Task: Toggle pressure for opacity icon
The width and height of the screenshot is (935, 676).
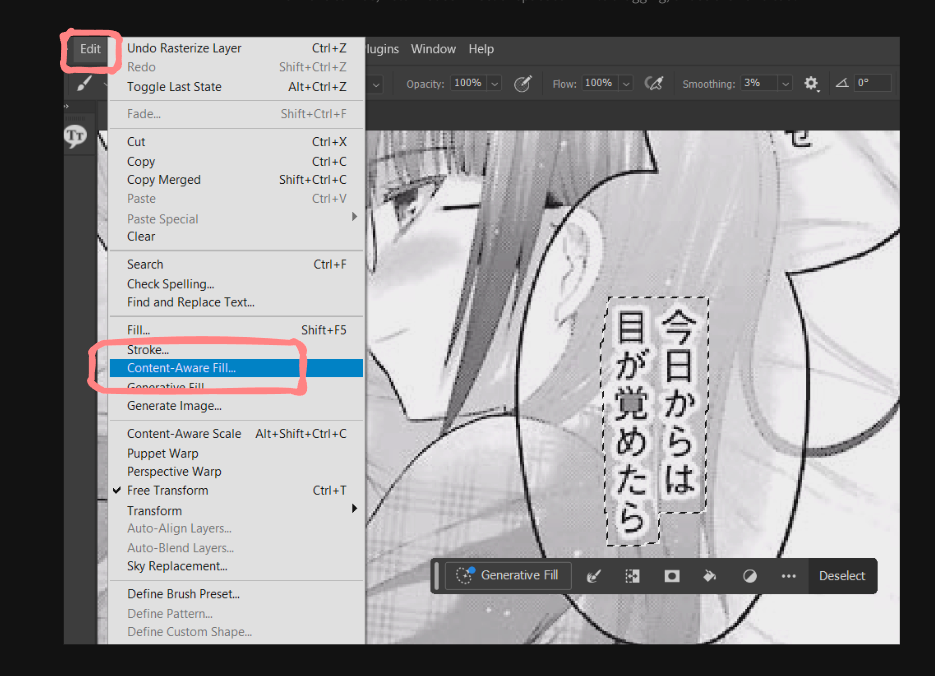Action: (522, 83)
